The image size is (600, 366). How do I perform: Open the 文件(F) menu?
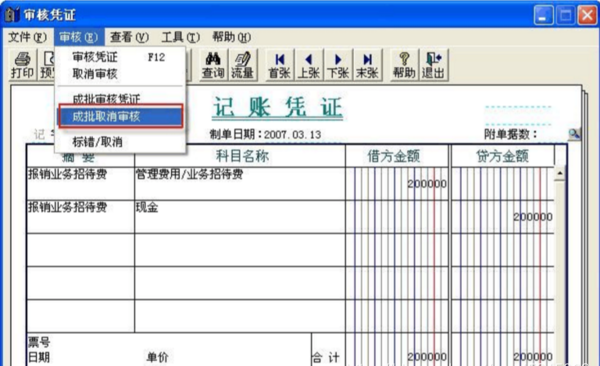click(x=28, y=37)
